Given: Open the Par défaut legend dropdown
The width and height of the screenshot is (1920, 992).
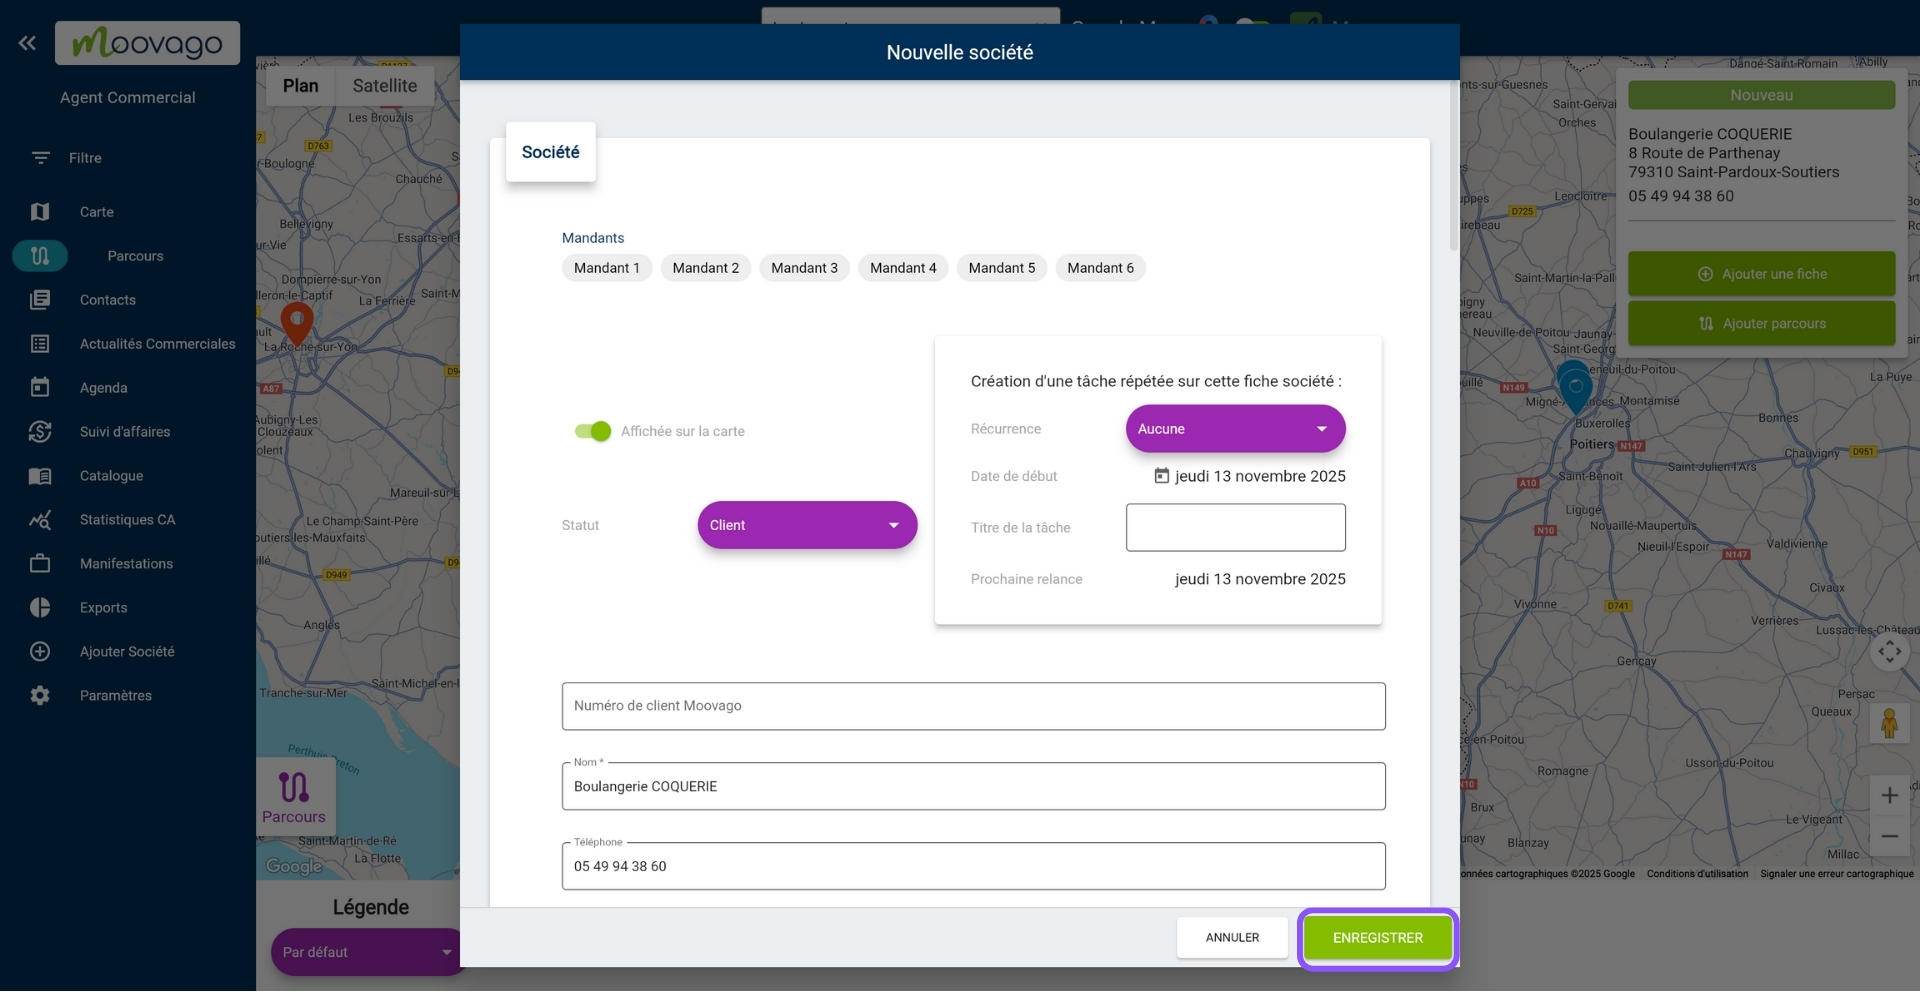Looking at the screenshot, I should click(x=366, y=952).
